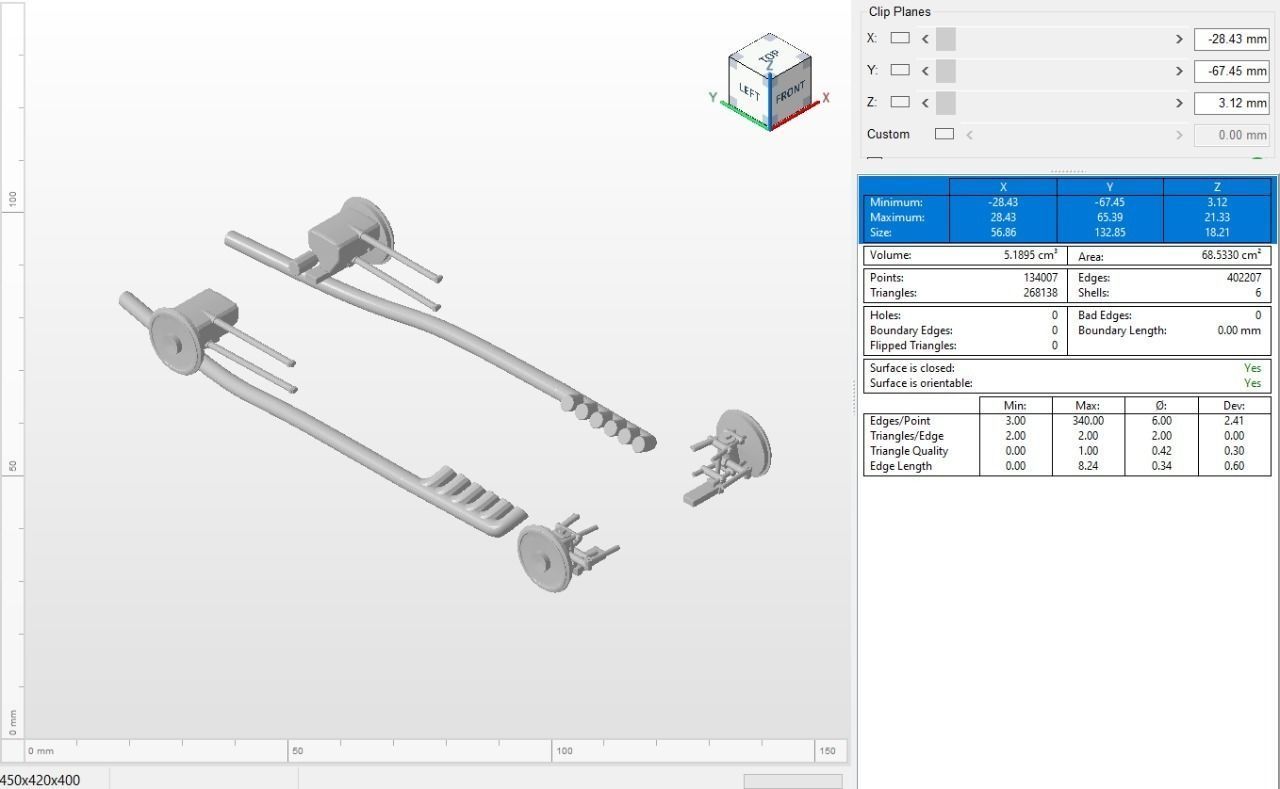Click the Z clip value field 3.12 mm

(x=1231, y=103)
